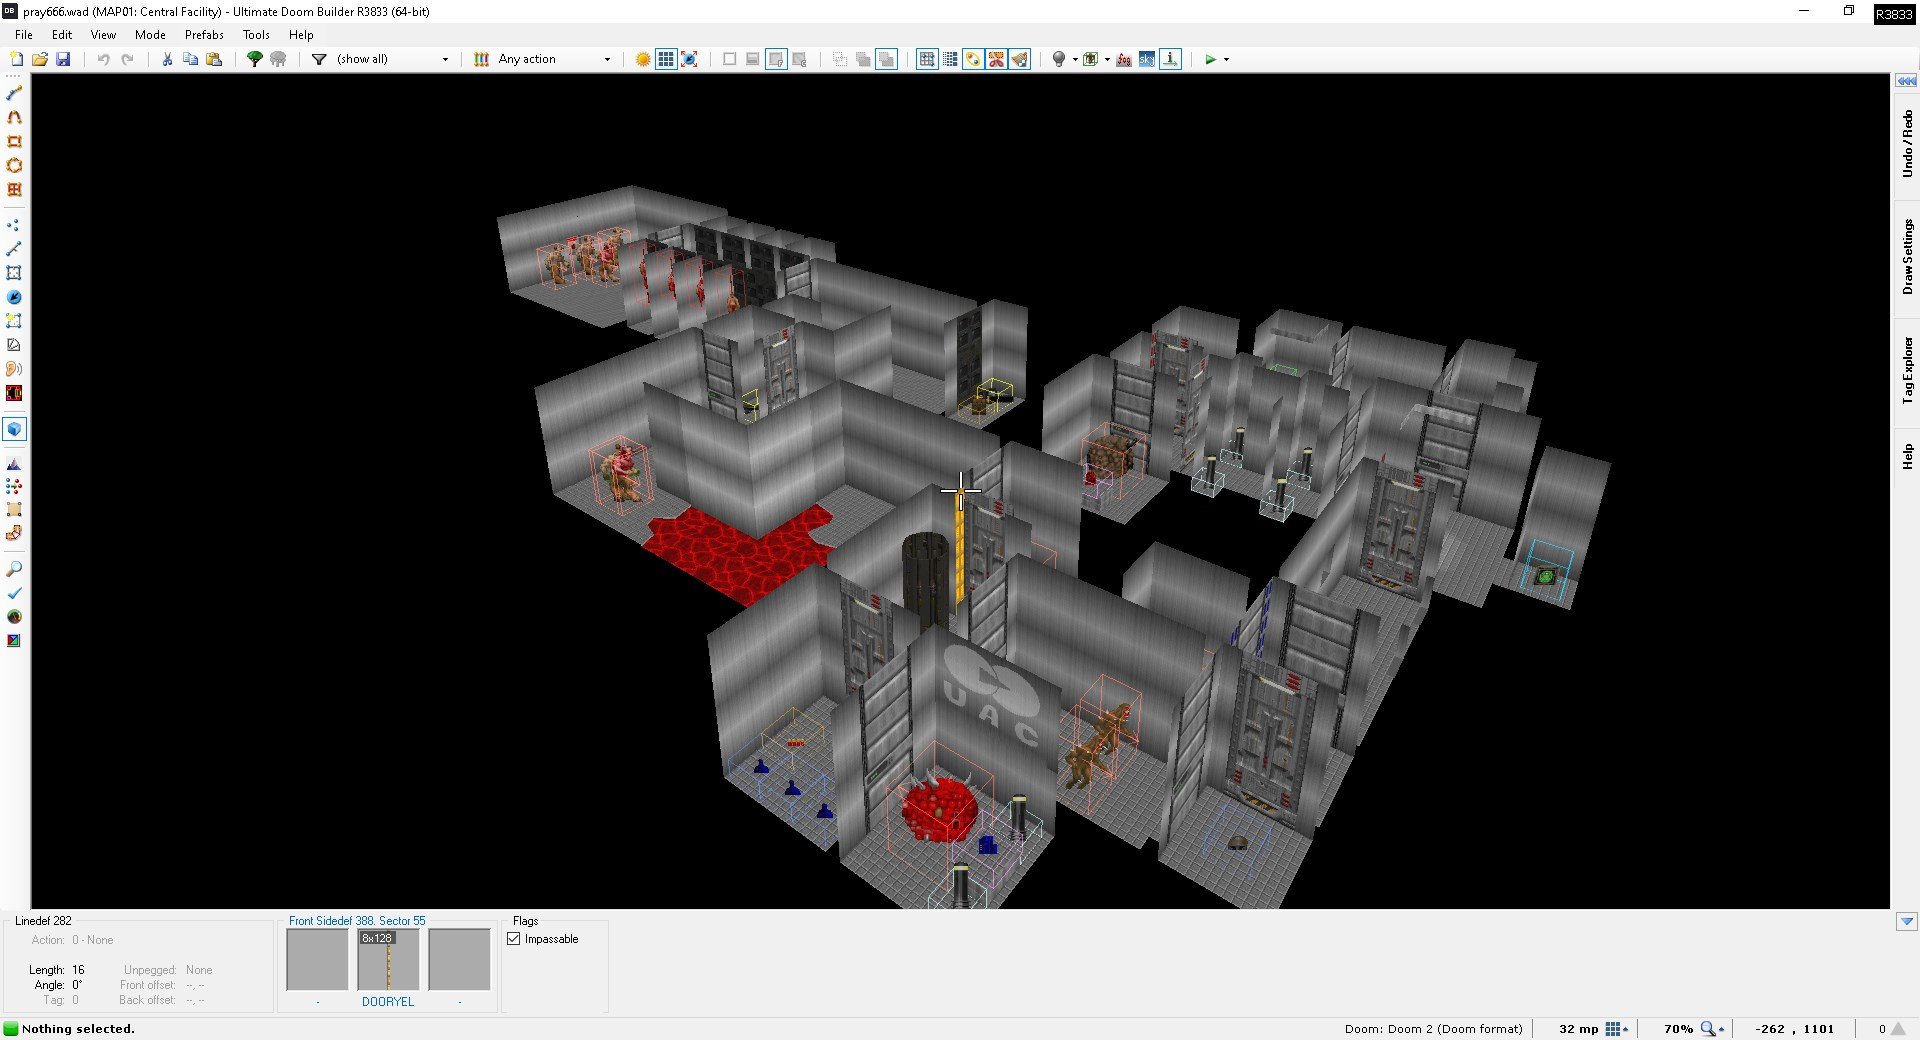Toggle the dotted grid button

click(x=950, y=59)
